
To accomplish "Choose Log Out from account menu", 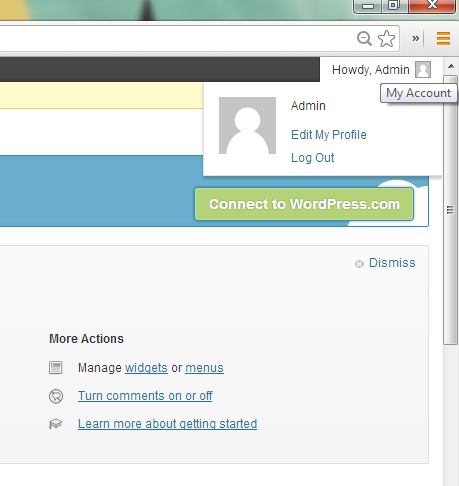I will tap(313, 158).
